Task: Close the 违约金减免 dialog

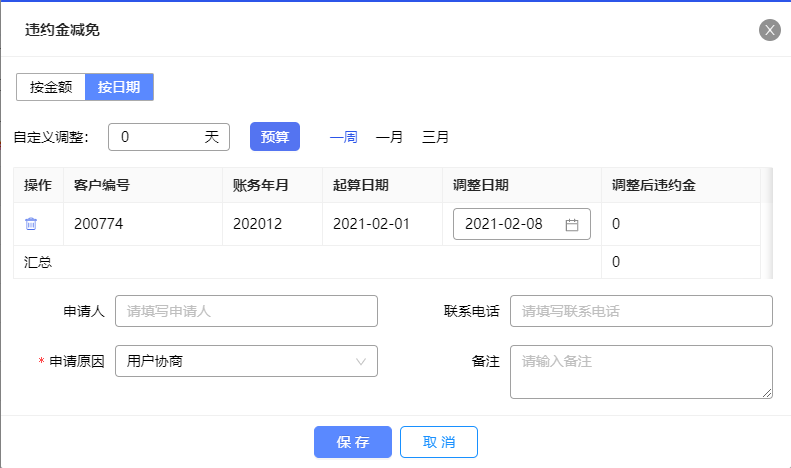Action: (x=769, y=30)
